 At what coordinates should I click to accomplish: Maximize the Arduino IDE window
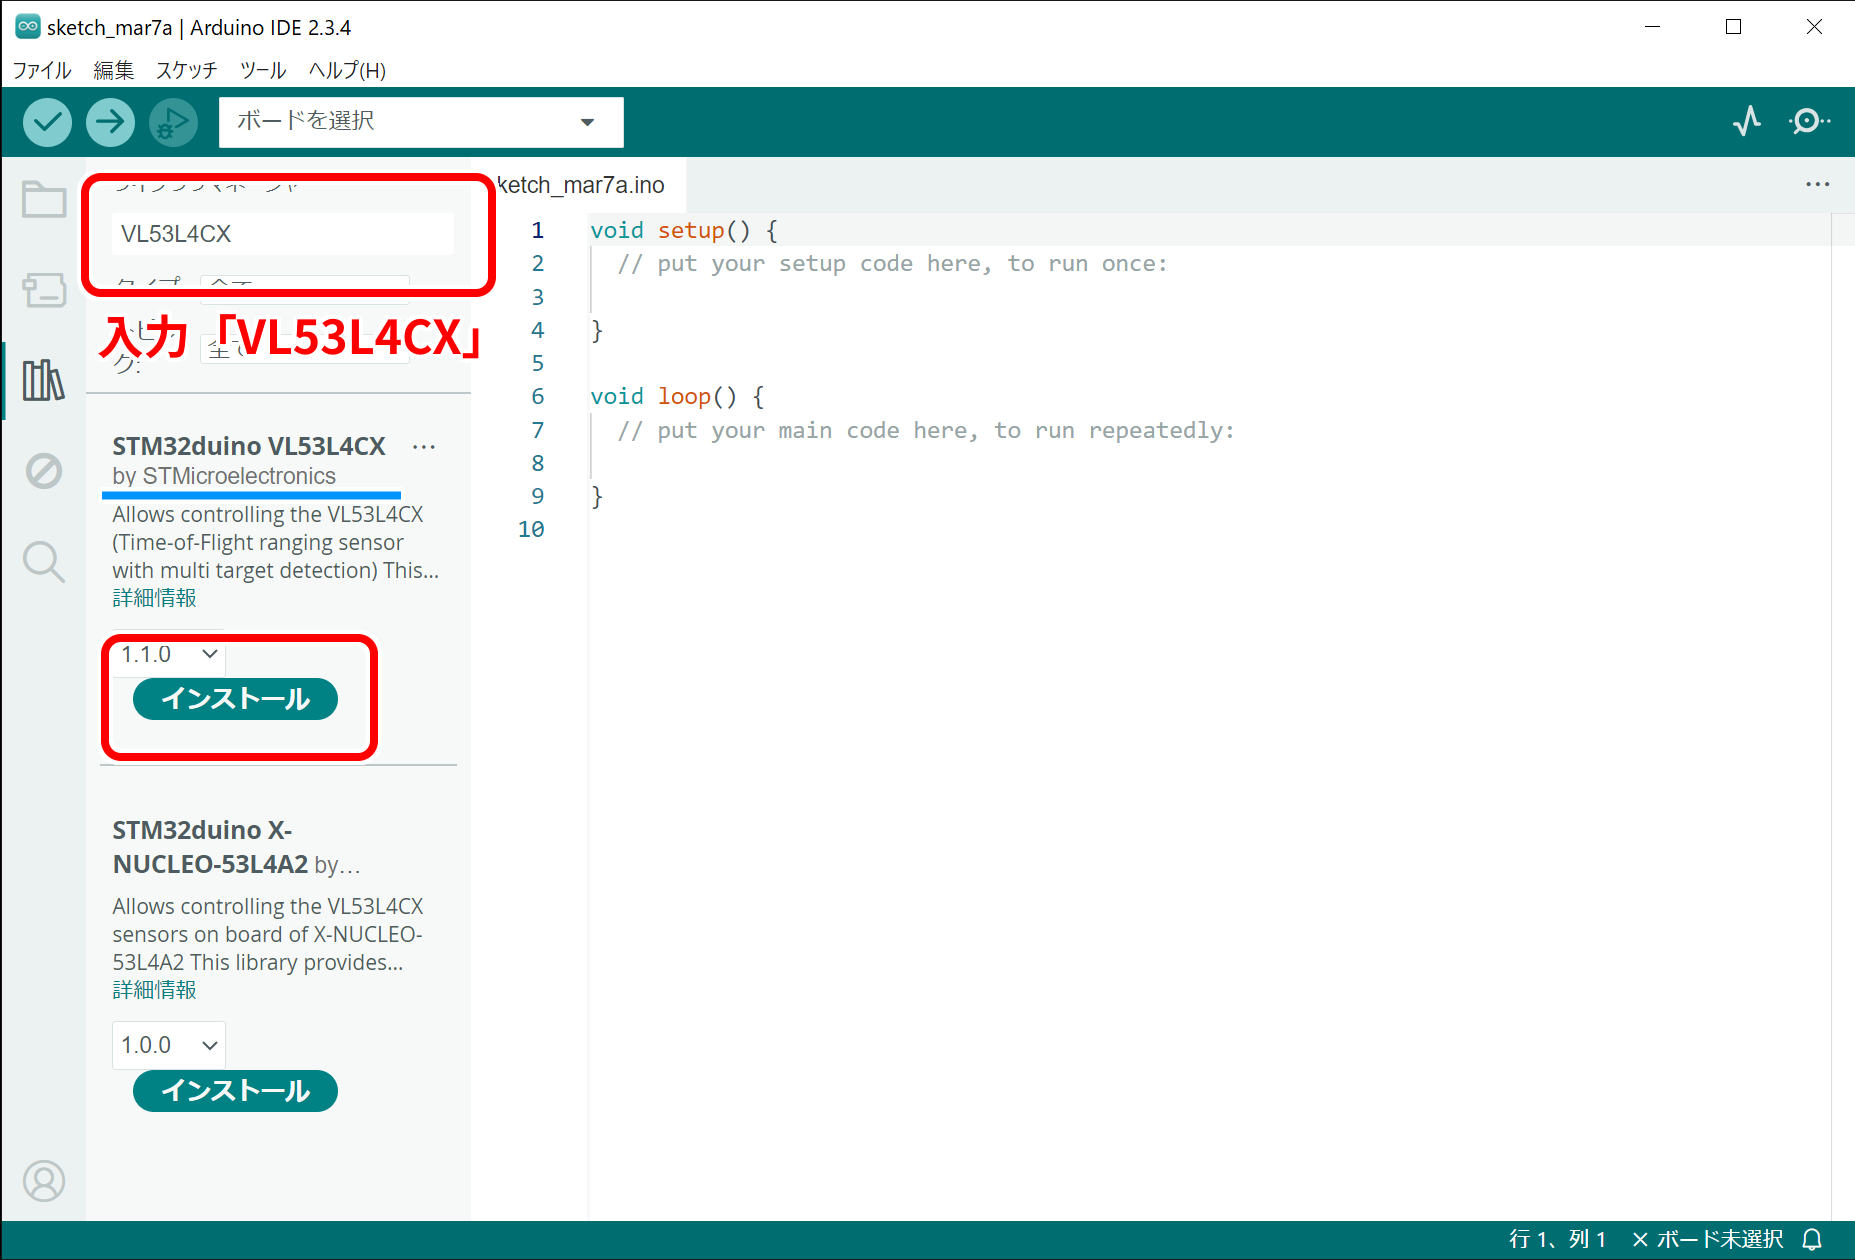click(1733, 27)
